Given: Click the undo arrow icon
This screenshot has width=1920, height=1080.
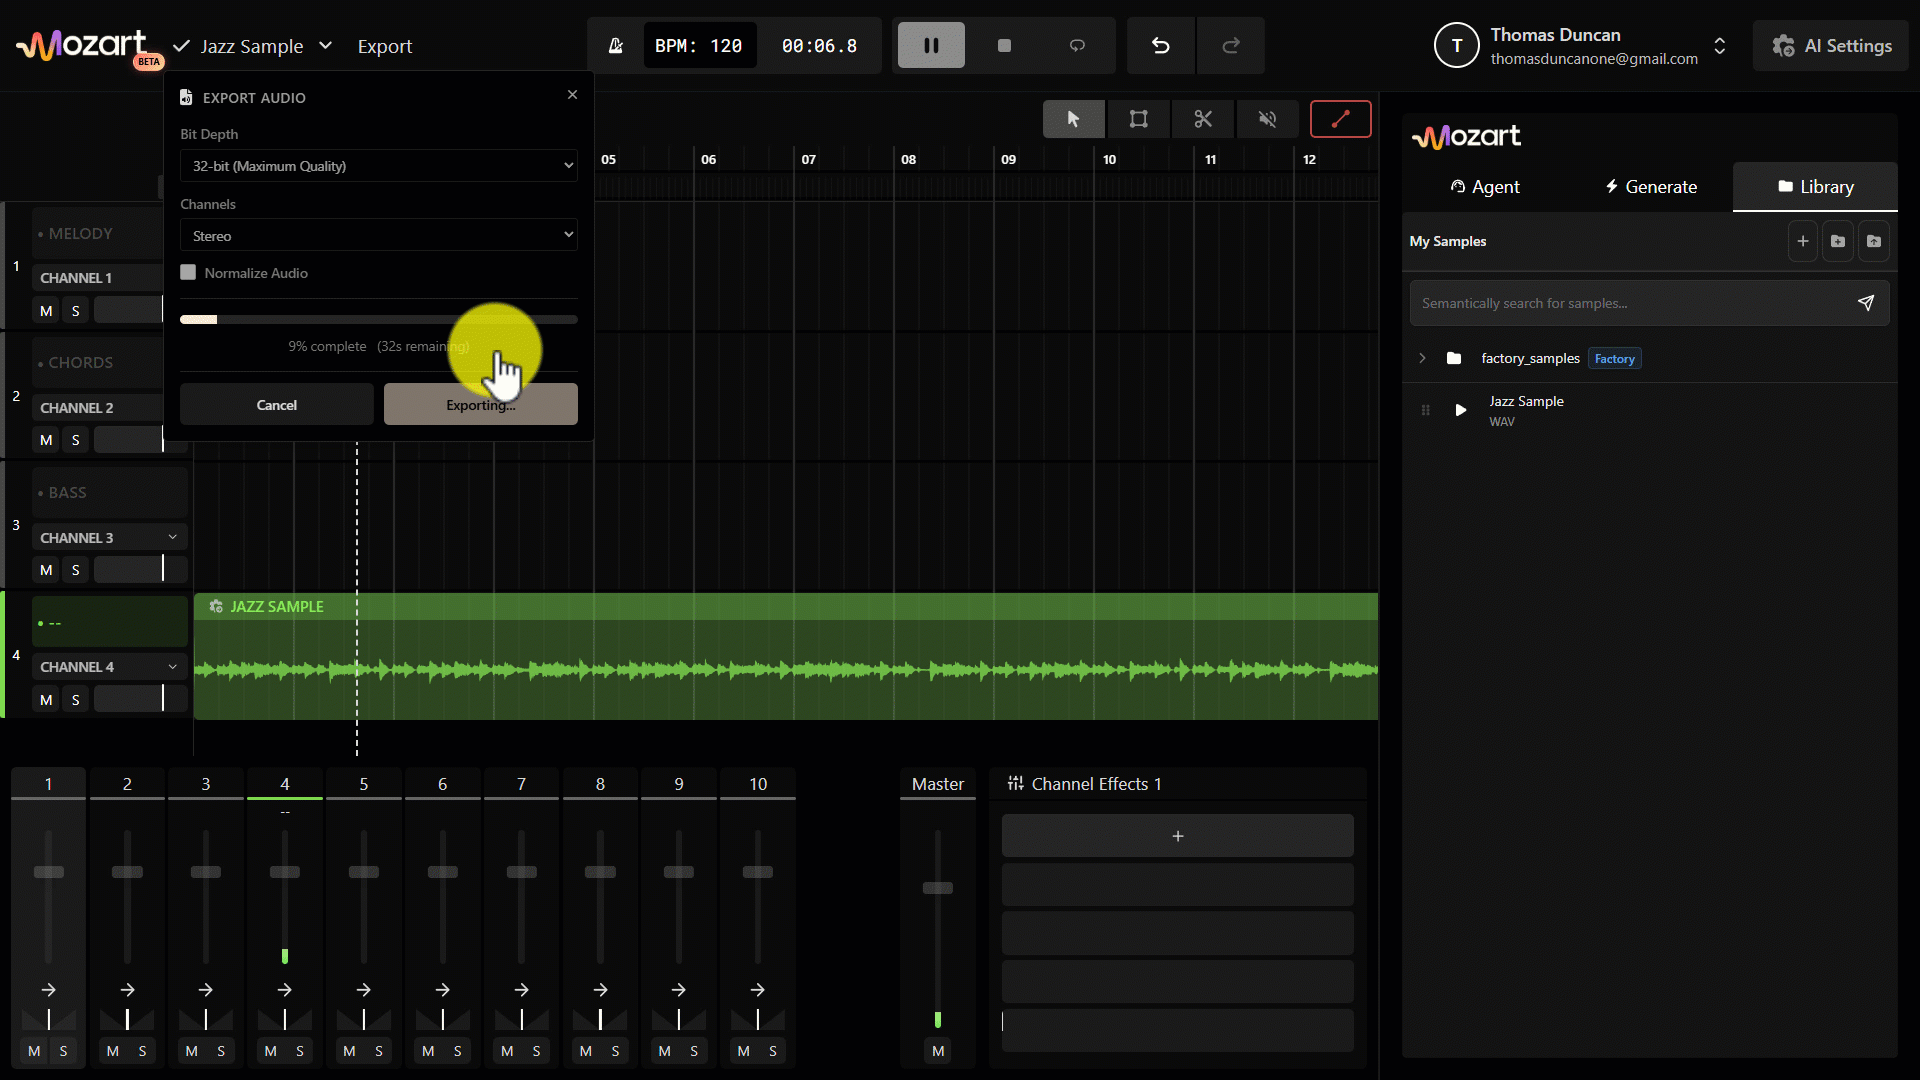Looking at the screenshot, I should click(1160, 46).
